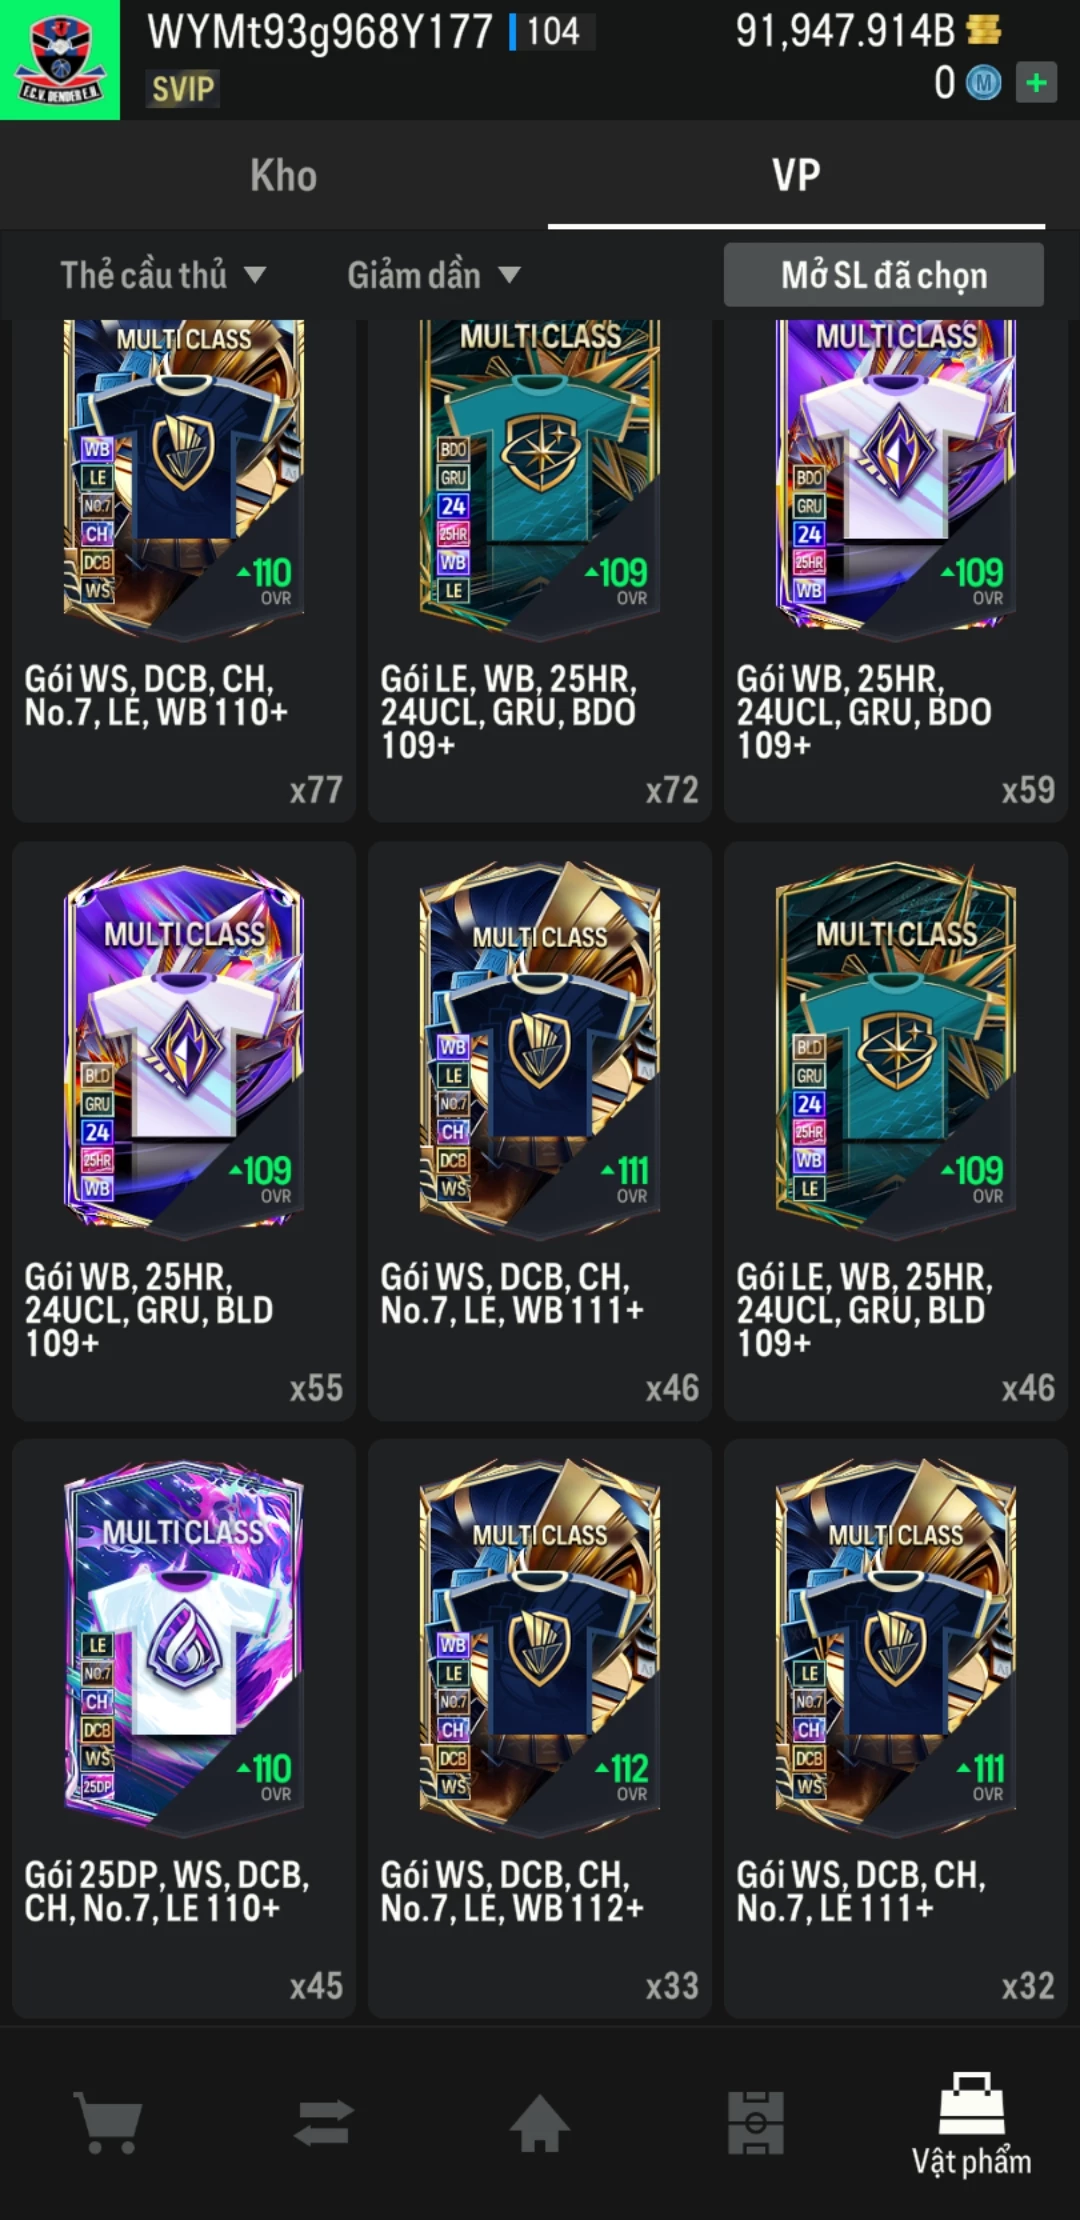Tap the gold coins balance icon
Screen dimensions: 1080x2220
pyautogui.click(x=984, y=30)
